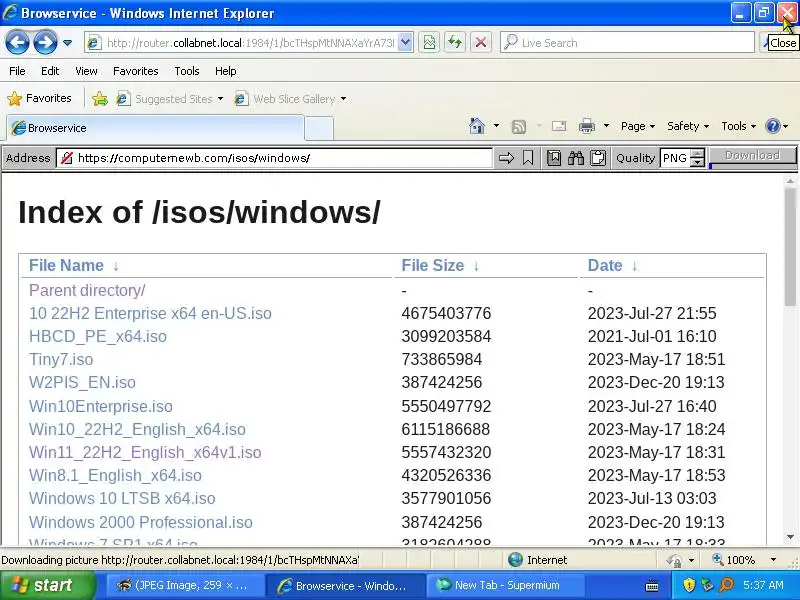
Task: Open the Browservice bookmarks list icon
Action: (x=554, y=158)
